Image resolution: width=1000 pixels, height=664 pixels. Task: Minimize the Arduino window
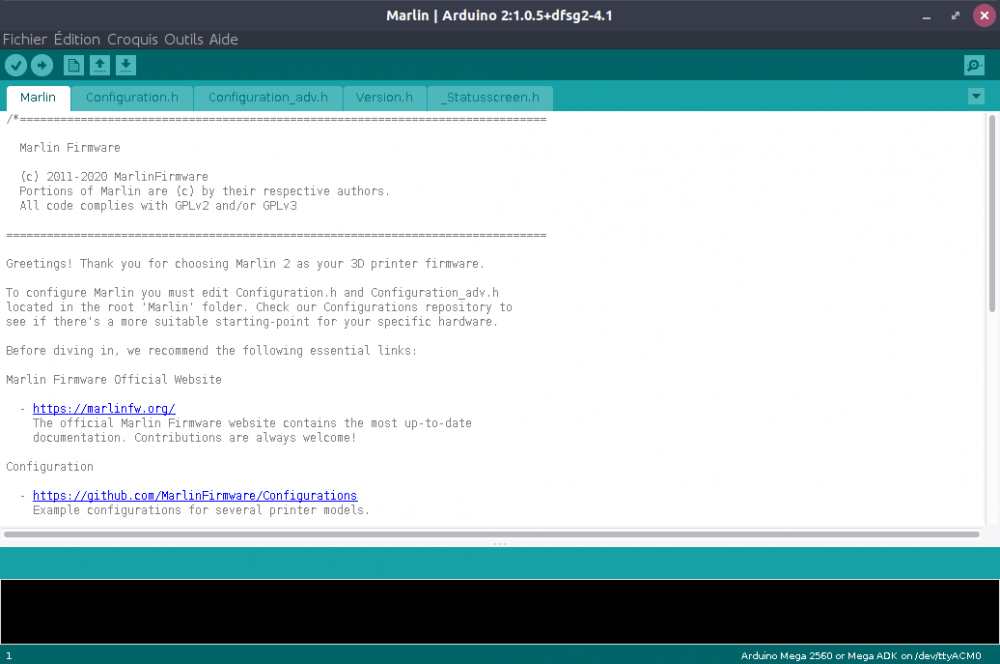[927, 16]
